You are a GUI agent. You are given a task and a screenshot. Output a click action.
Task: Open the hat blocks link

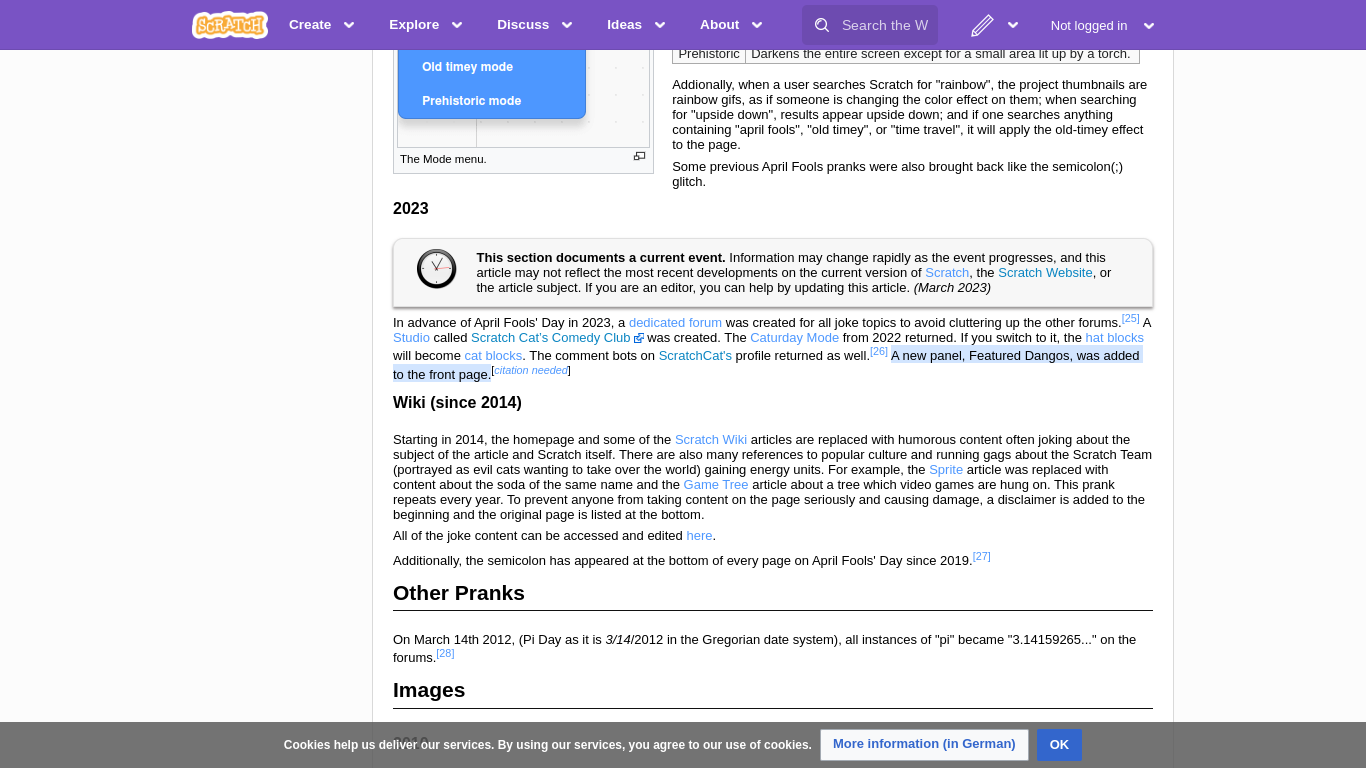[x=1114, y=337]
